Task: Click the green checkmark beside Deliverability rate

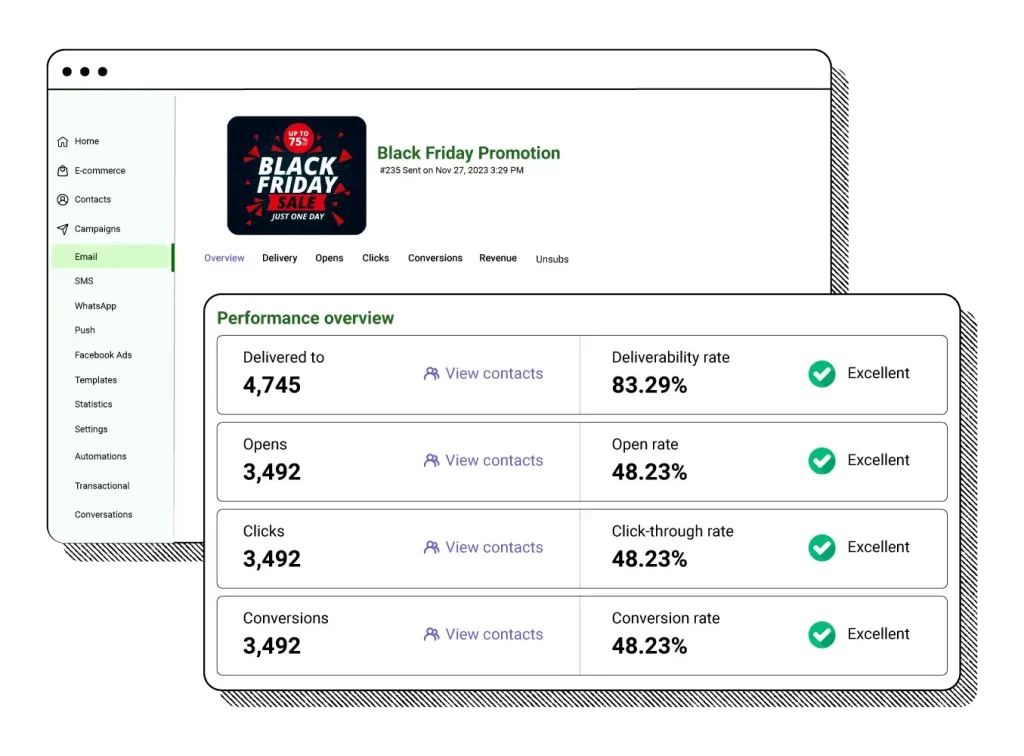Action: [821, 374]
